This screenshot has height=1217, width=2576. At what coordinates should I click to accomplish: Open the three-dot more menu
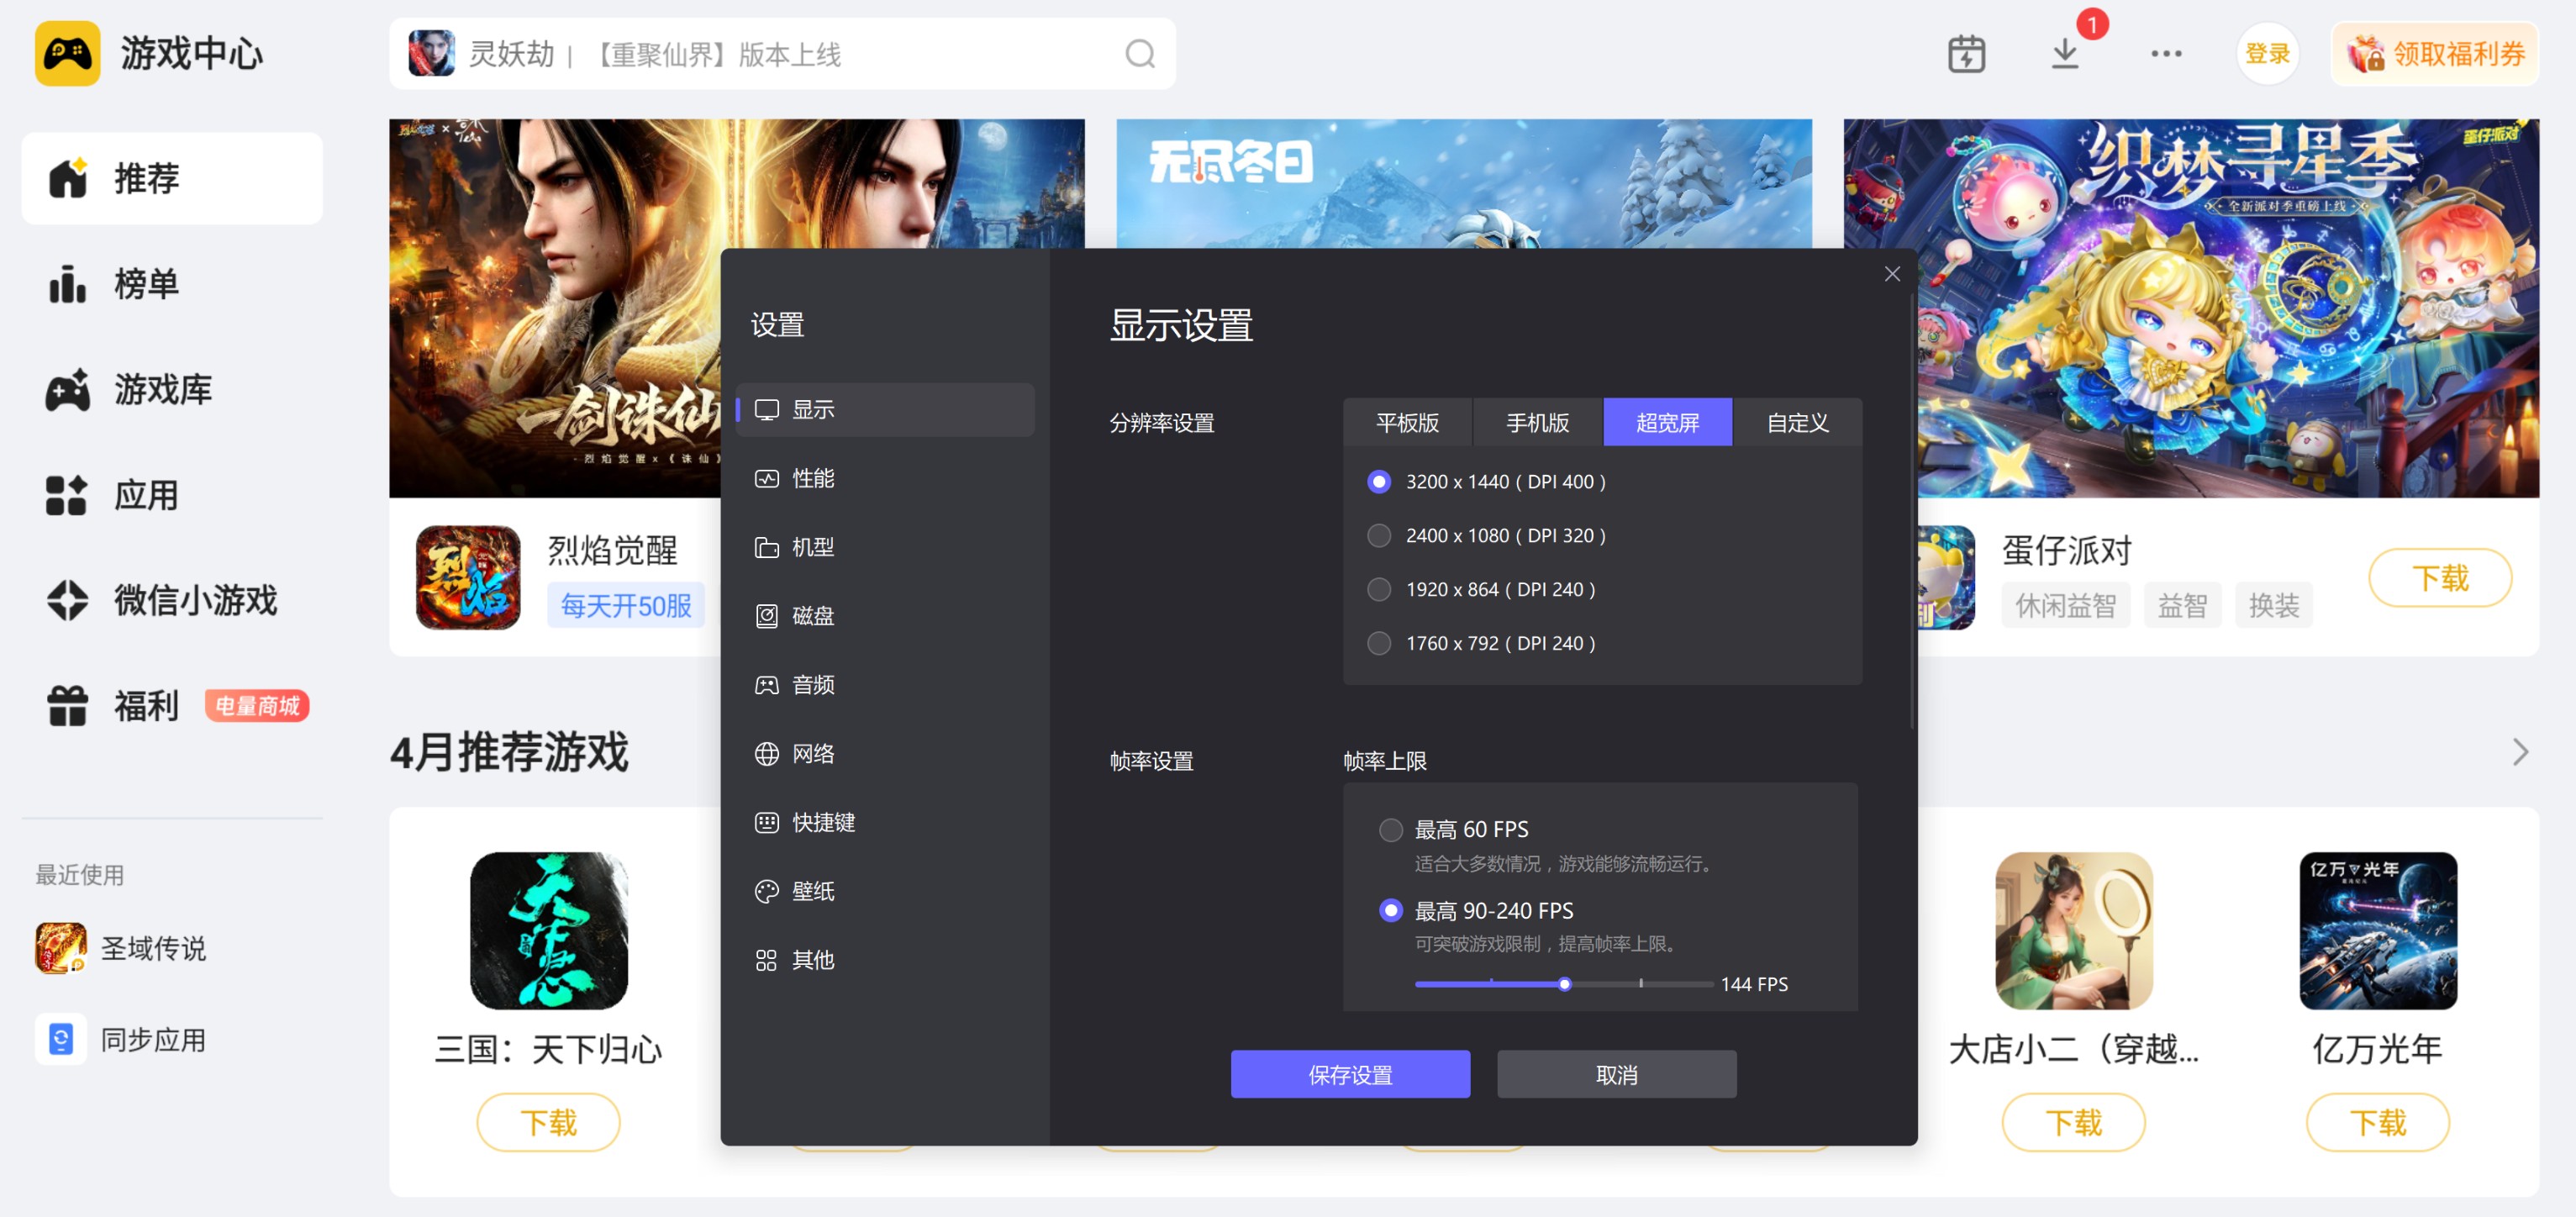2166,54
